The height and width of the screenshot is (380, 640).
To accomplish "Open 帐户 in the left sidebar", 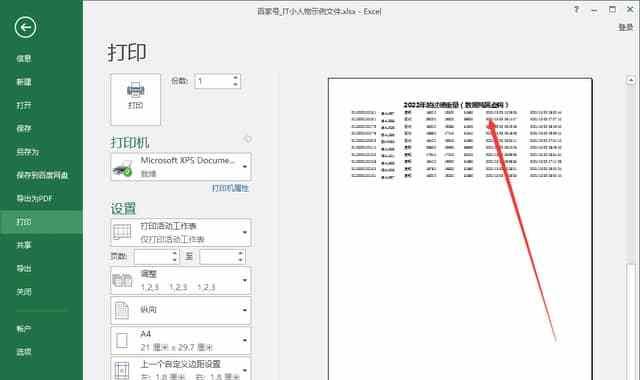I will [x=24, y=329].
